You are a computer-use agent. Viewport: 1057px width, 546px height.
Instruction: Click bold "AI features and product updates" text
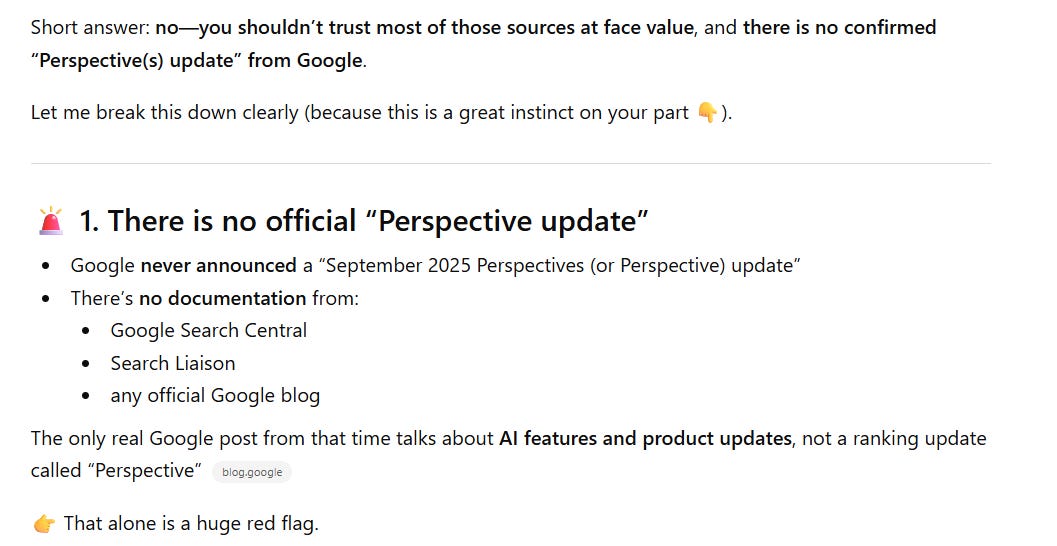click(644, 438)
